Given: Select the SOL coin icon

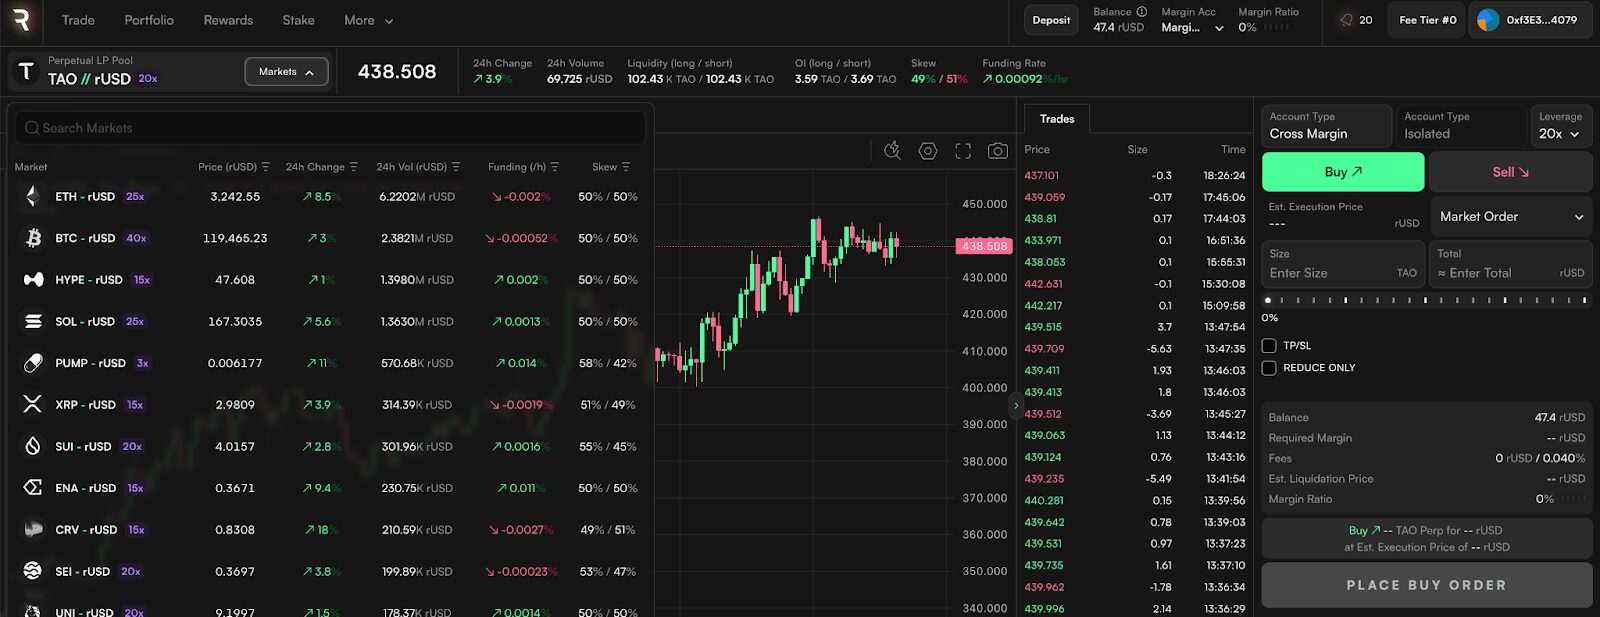Looking at the screenshot, I should point(33,322).
